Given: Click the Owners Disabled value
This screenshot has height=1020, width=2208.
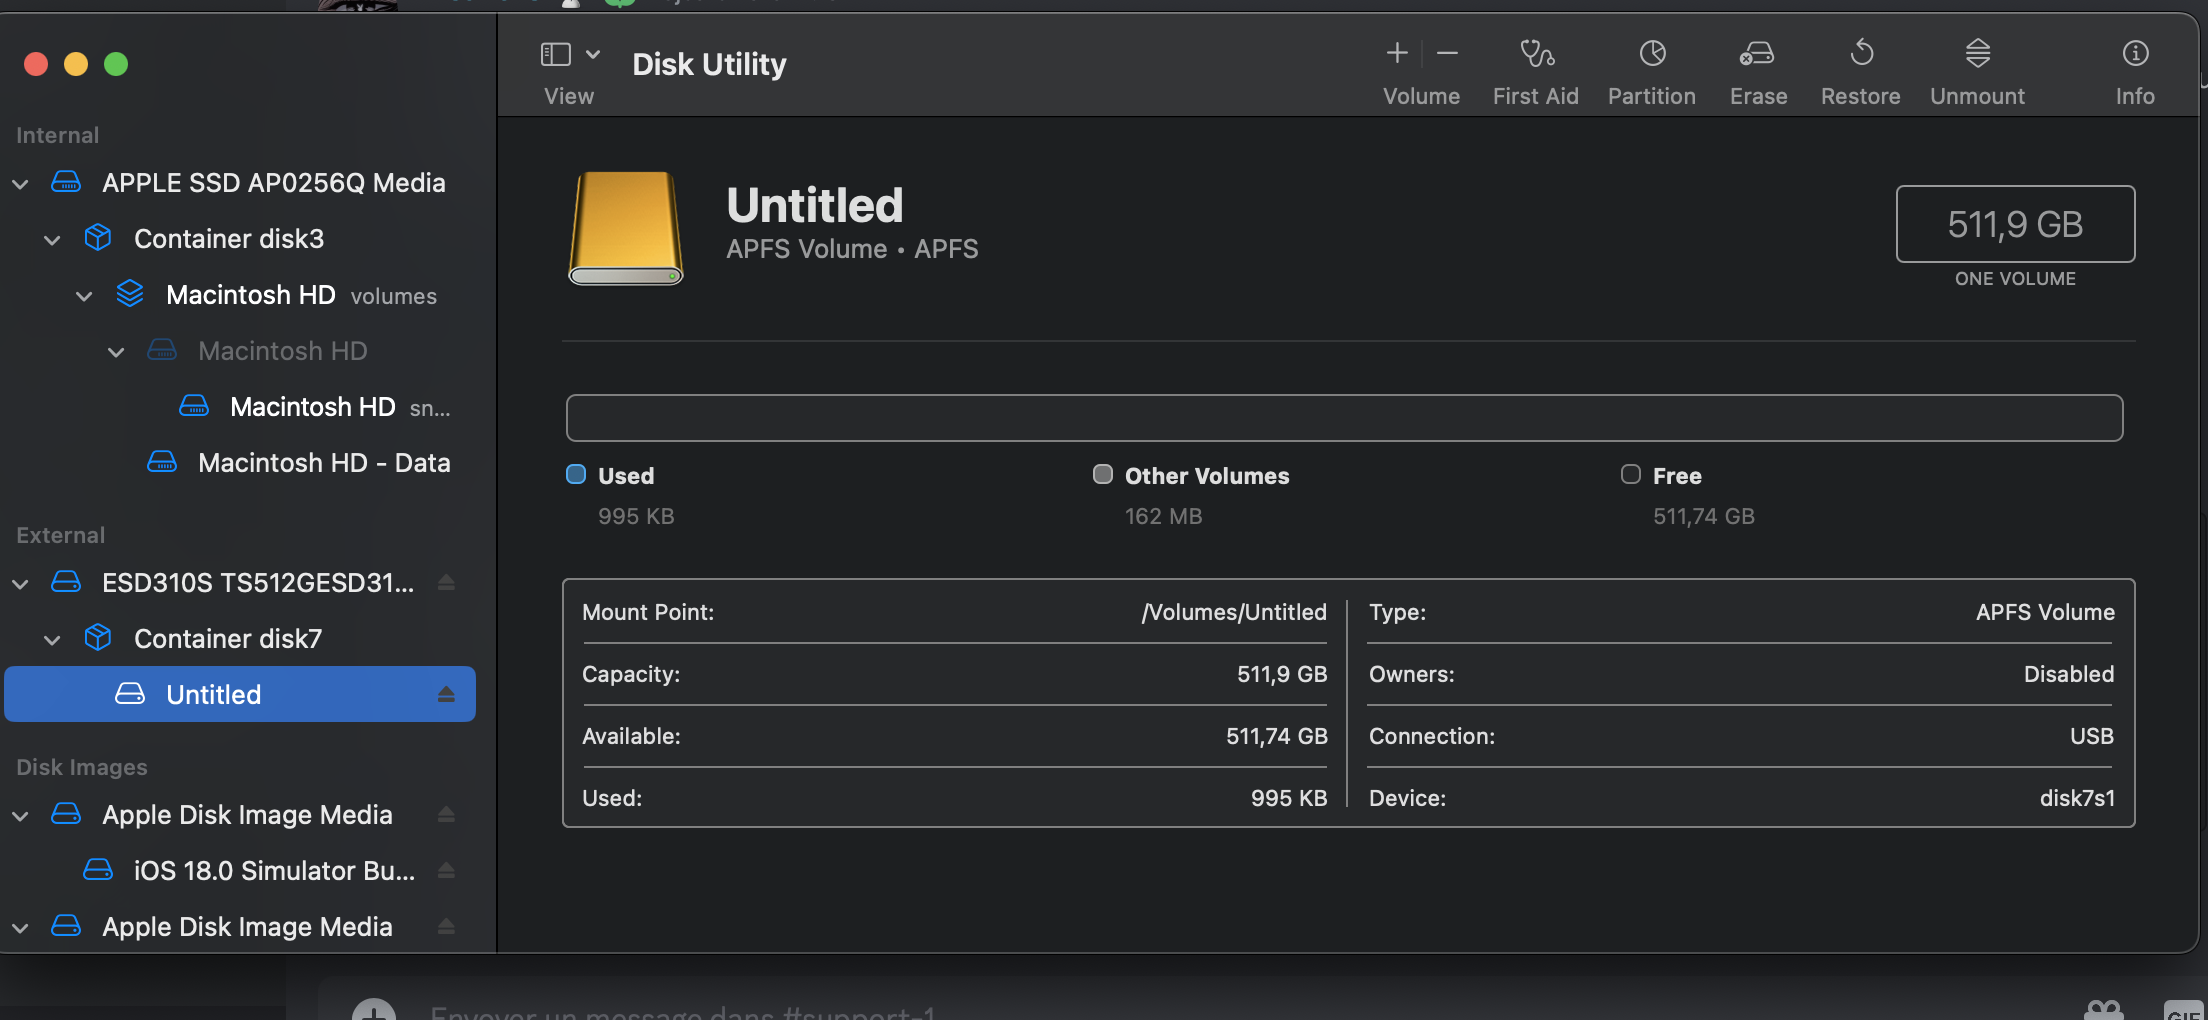Looking at the screenshot, I should (2069, 674).
